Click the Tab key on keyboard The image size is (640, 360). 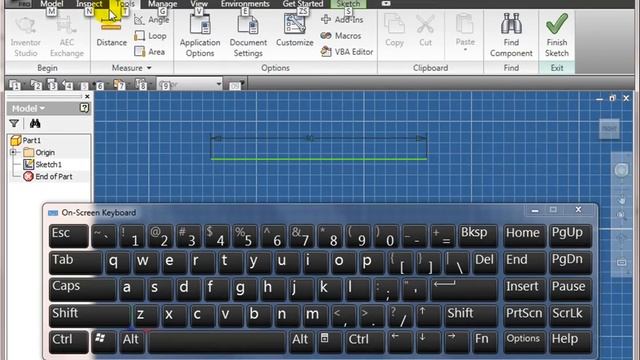pyautogui.click(x=76, y=262)
